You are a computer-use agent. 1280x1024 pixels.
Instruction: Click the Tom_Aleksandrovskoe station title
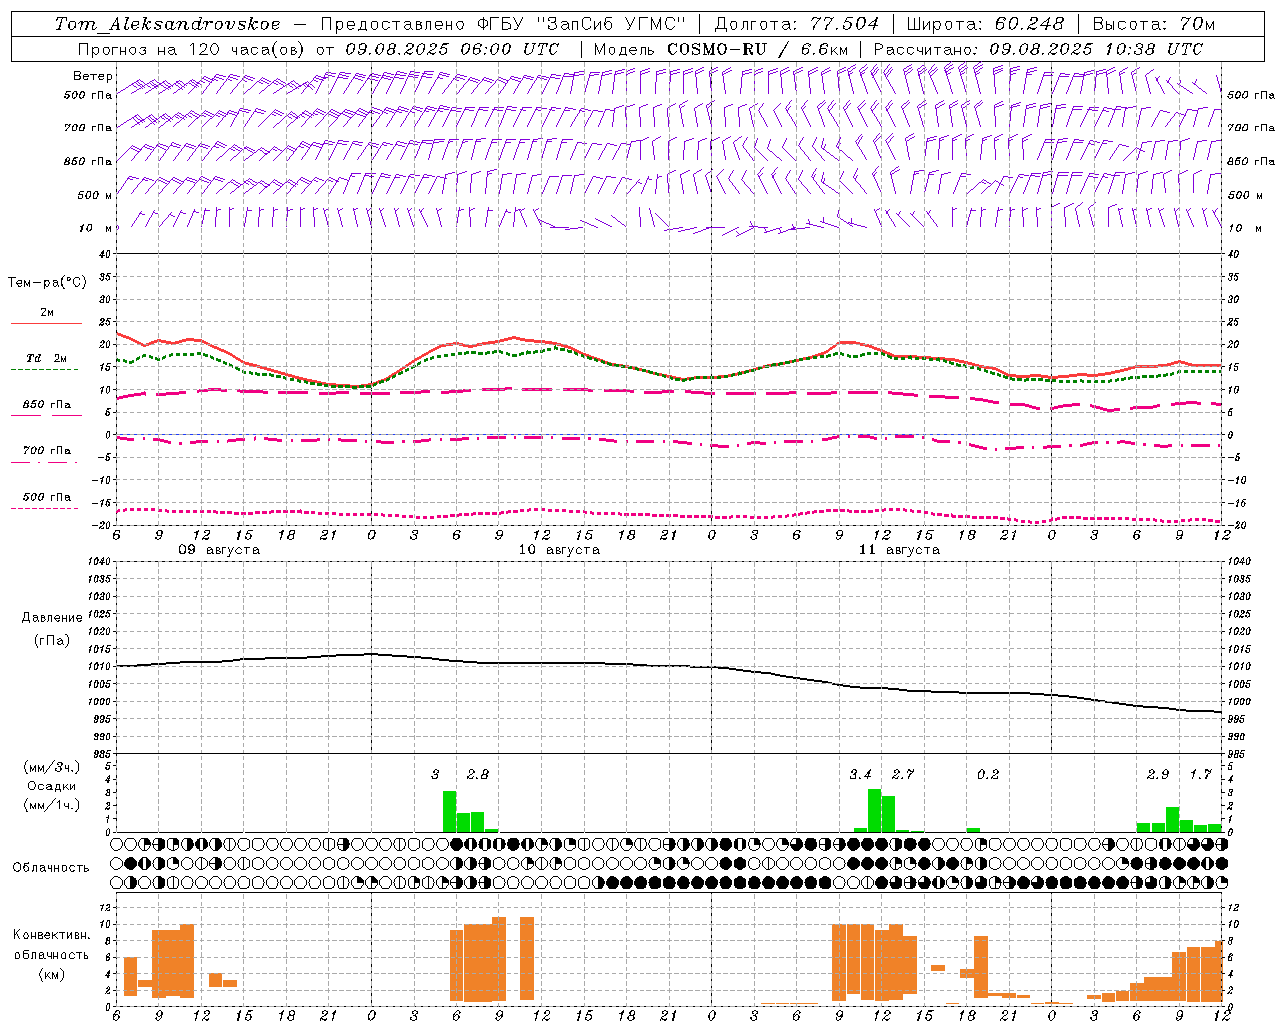pos(168,24)
